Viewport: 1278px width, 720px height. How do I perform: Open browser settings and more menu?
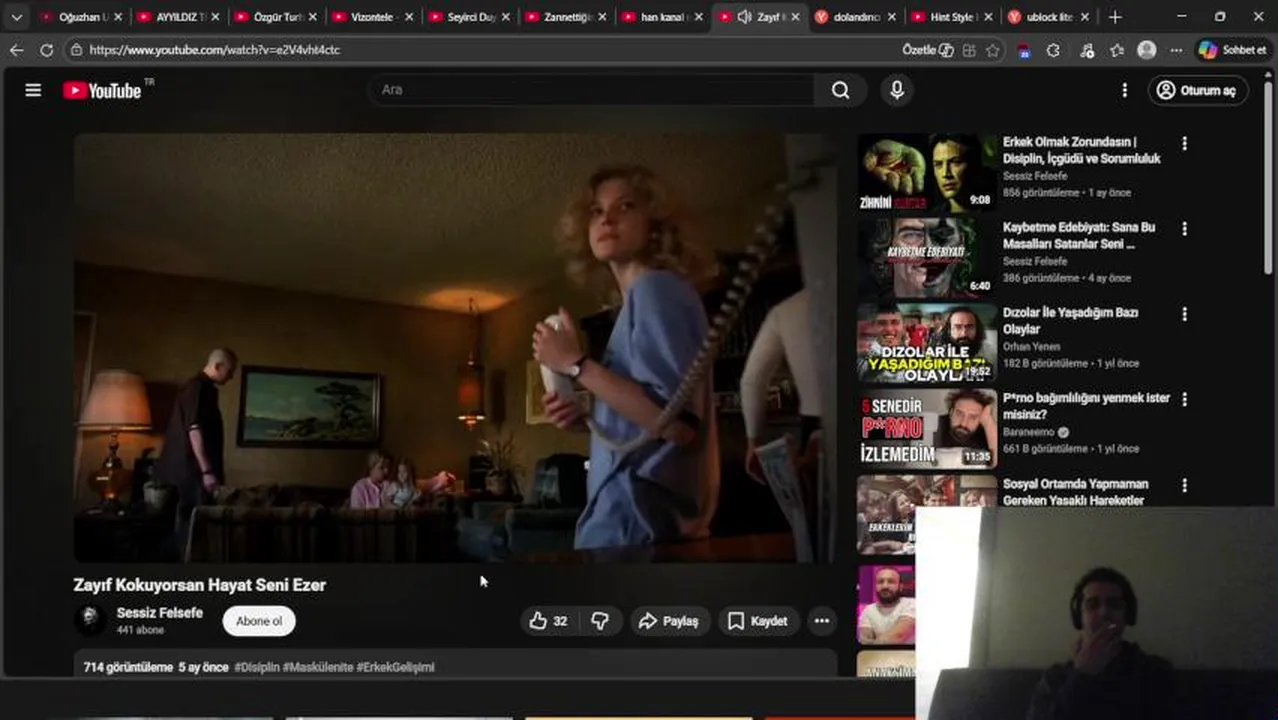pyautogui.click(x=1176, y=50)
